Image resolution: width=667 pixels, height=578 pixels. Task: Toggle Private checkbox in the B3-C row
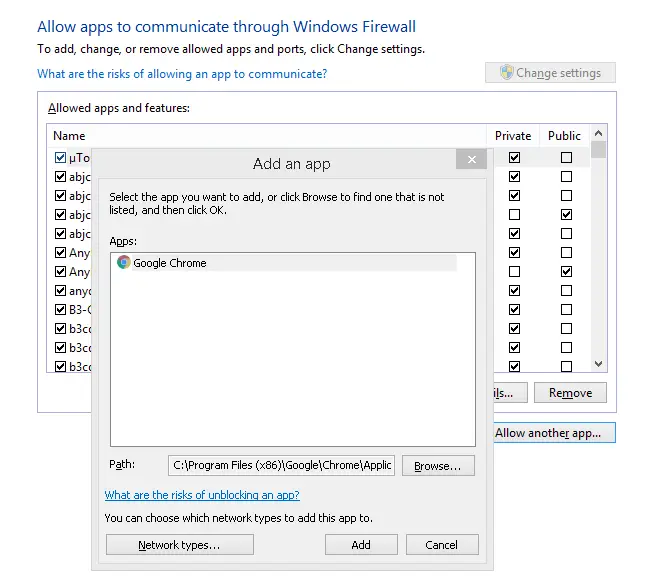pos(514,310)
